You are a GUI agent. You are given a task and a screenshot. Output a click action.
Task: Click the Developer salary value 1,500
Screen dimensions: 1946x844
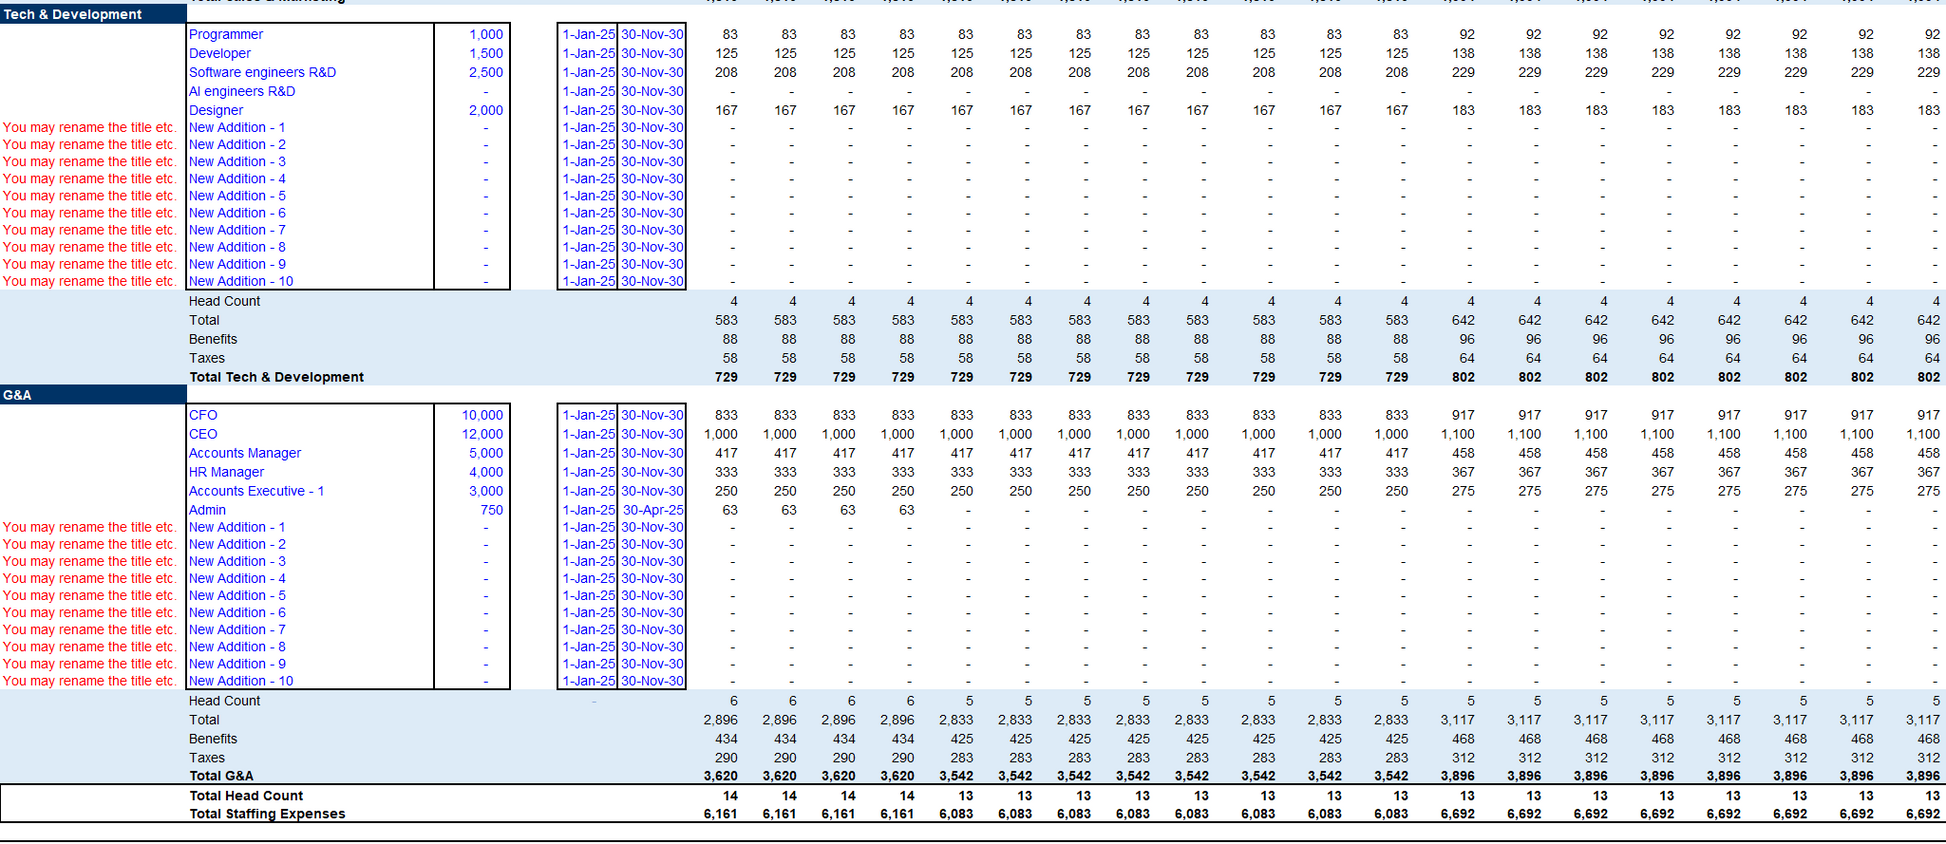pos(486,53)
